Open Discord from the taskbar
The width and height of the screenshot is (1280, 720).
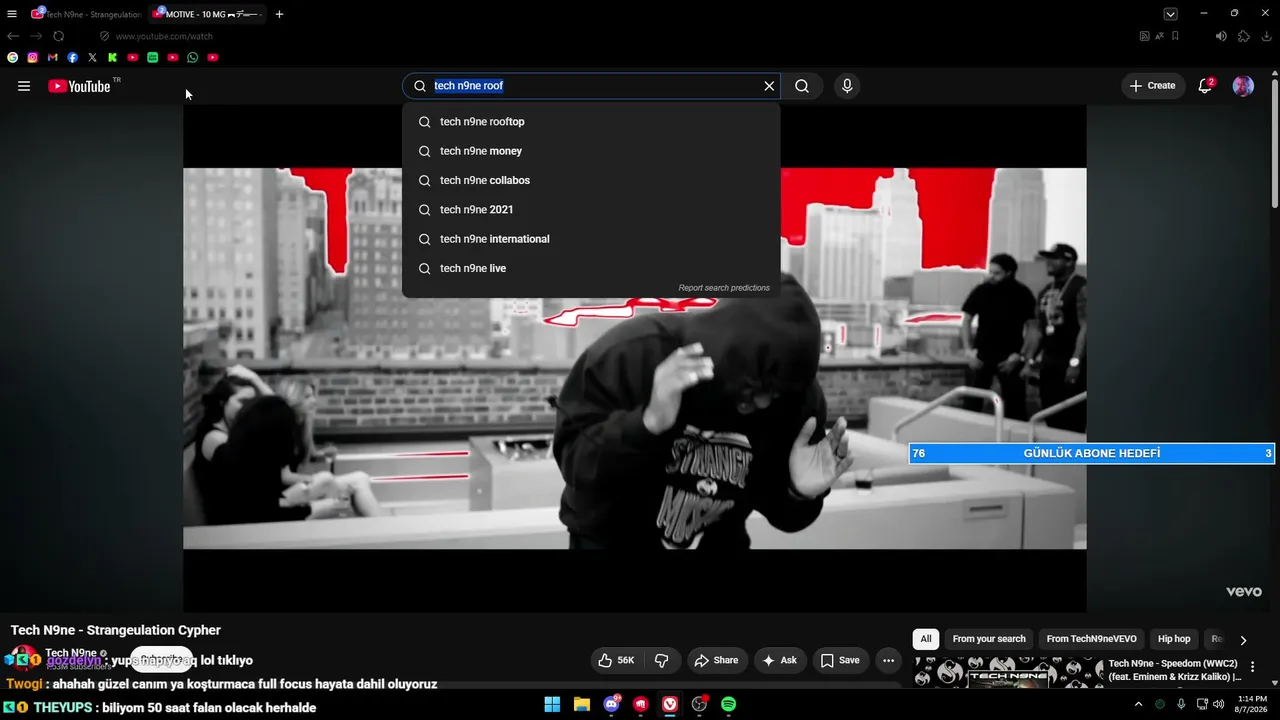point(611,705)
